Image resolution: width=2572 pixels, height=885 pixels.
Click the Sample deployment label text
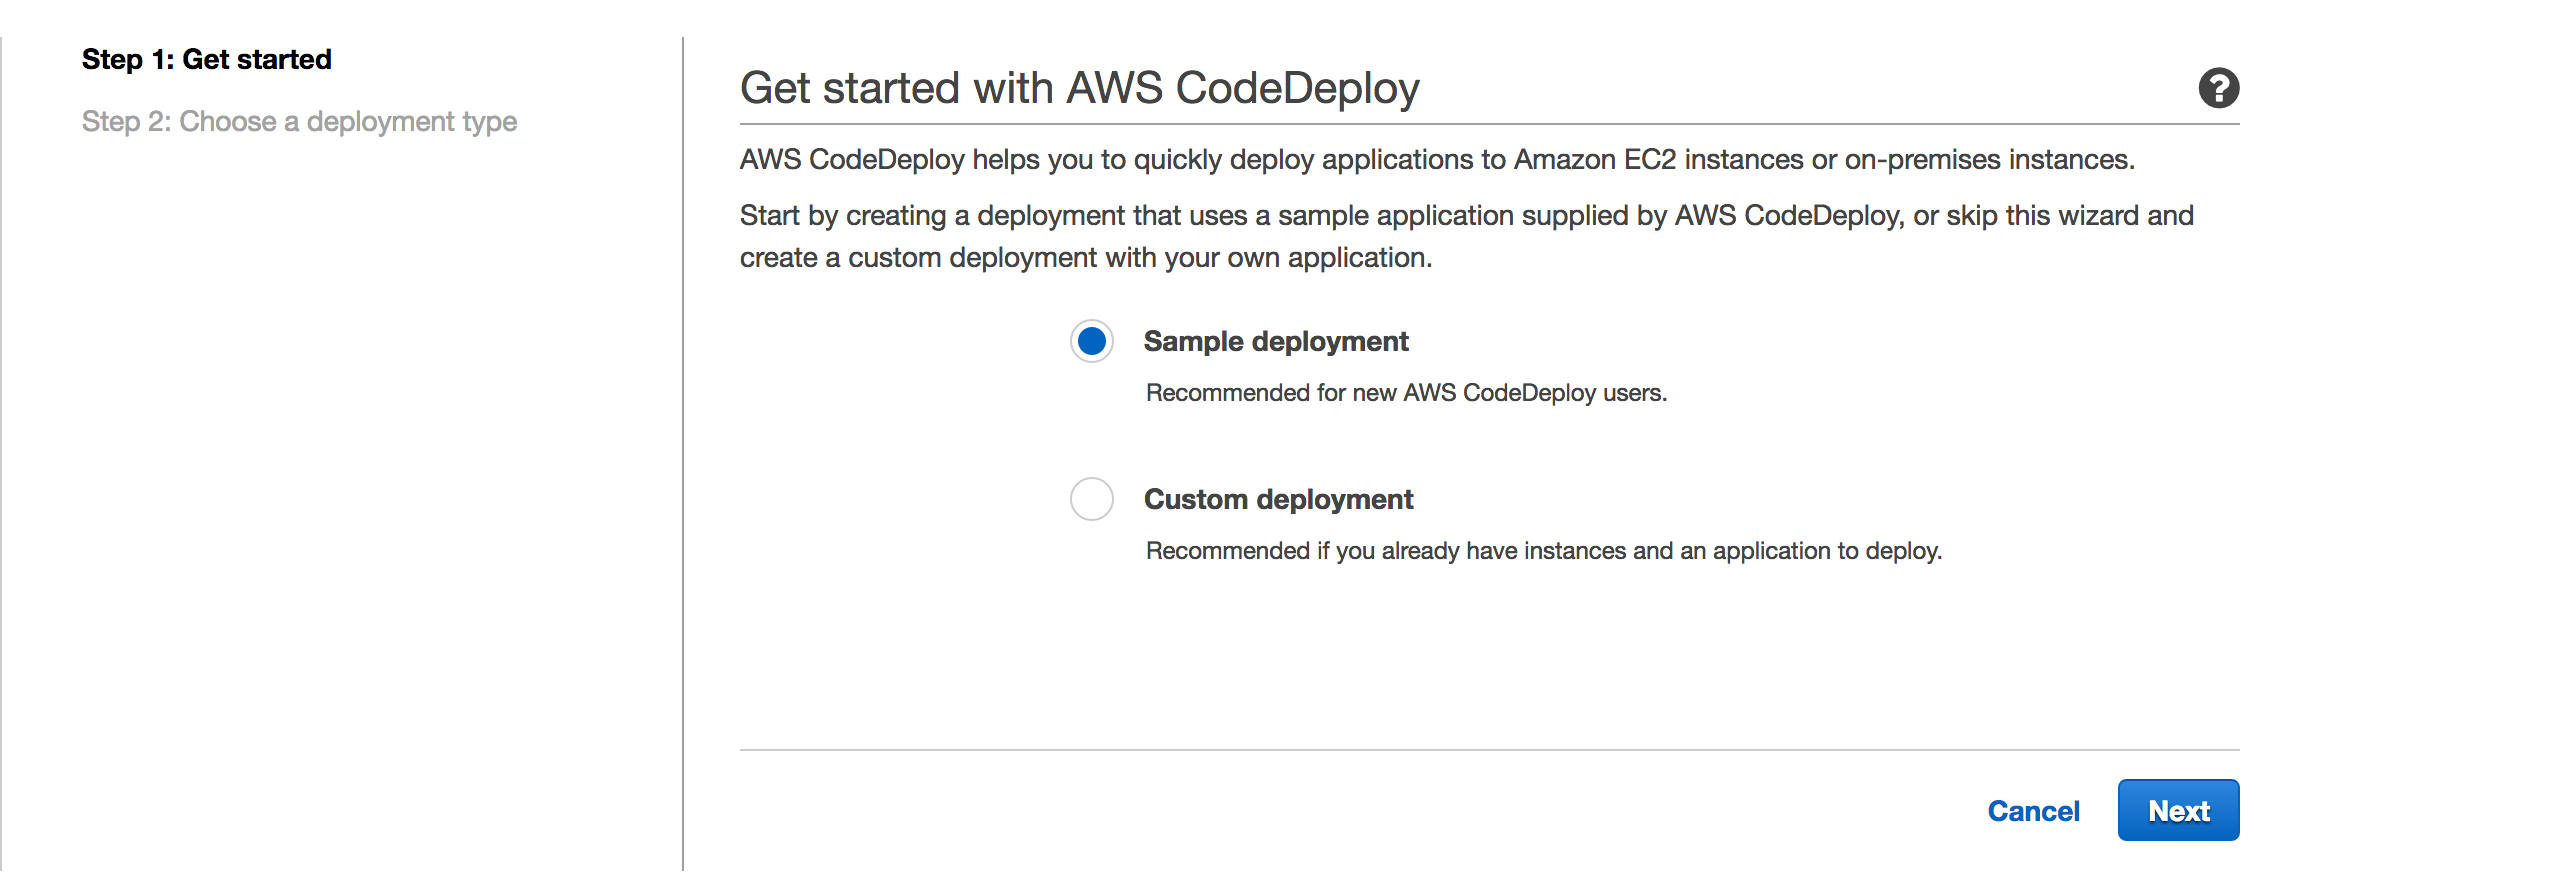[1275, 341]
